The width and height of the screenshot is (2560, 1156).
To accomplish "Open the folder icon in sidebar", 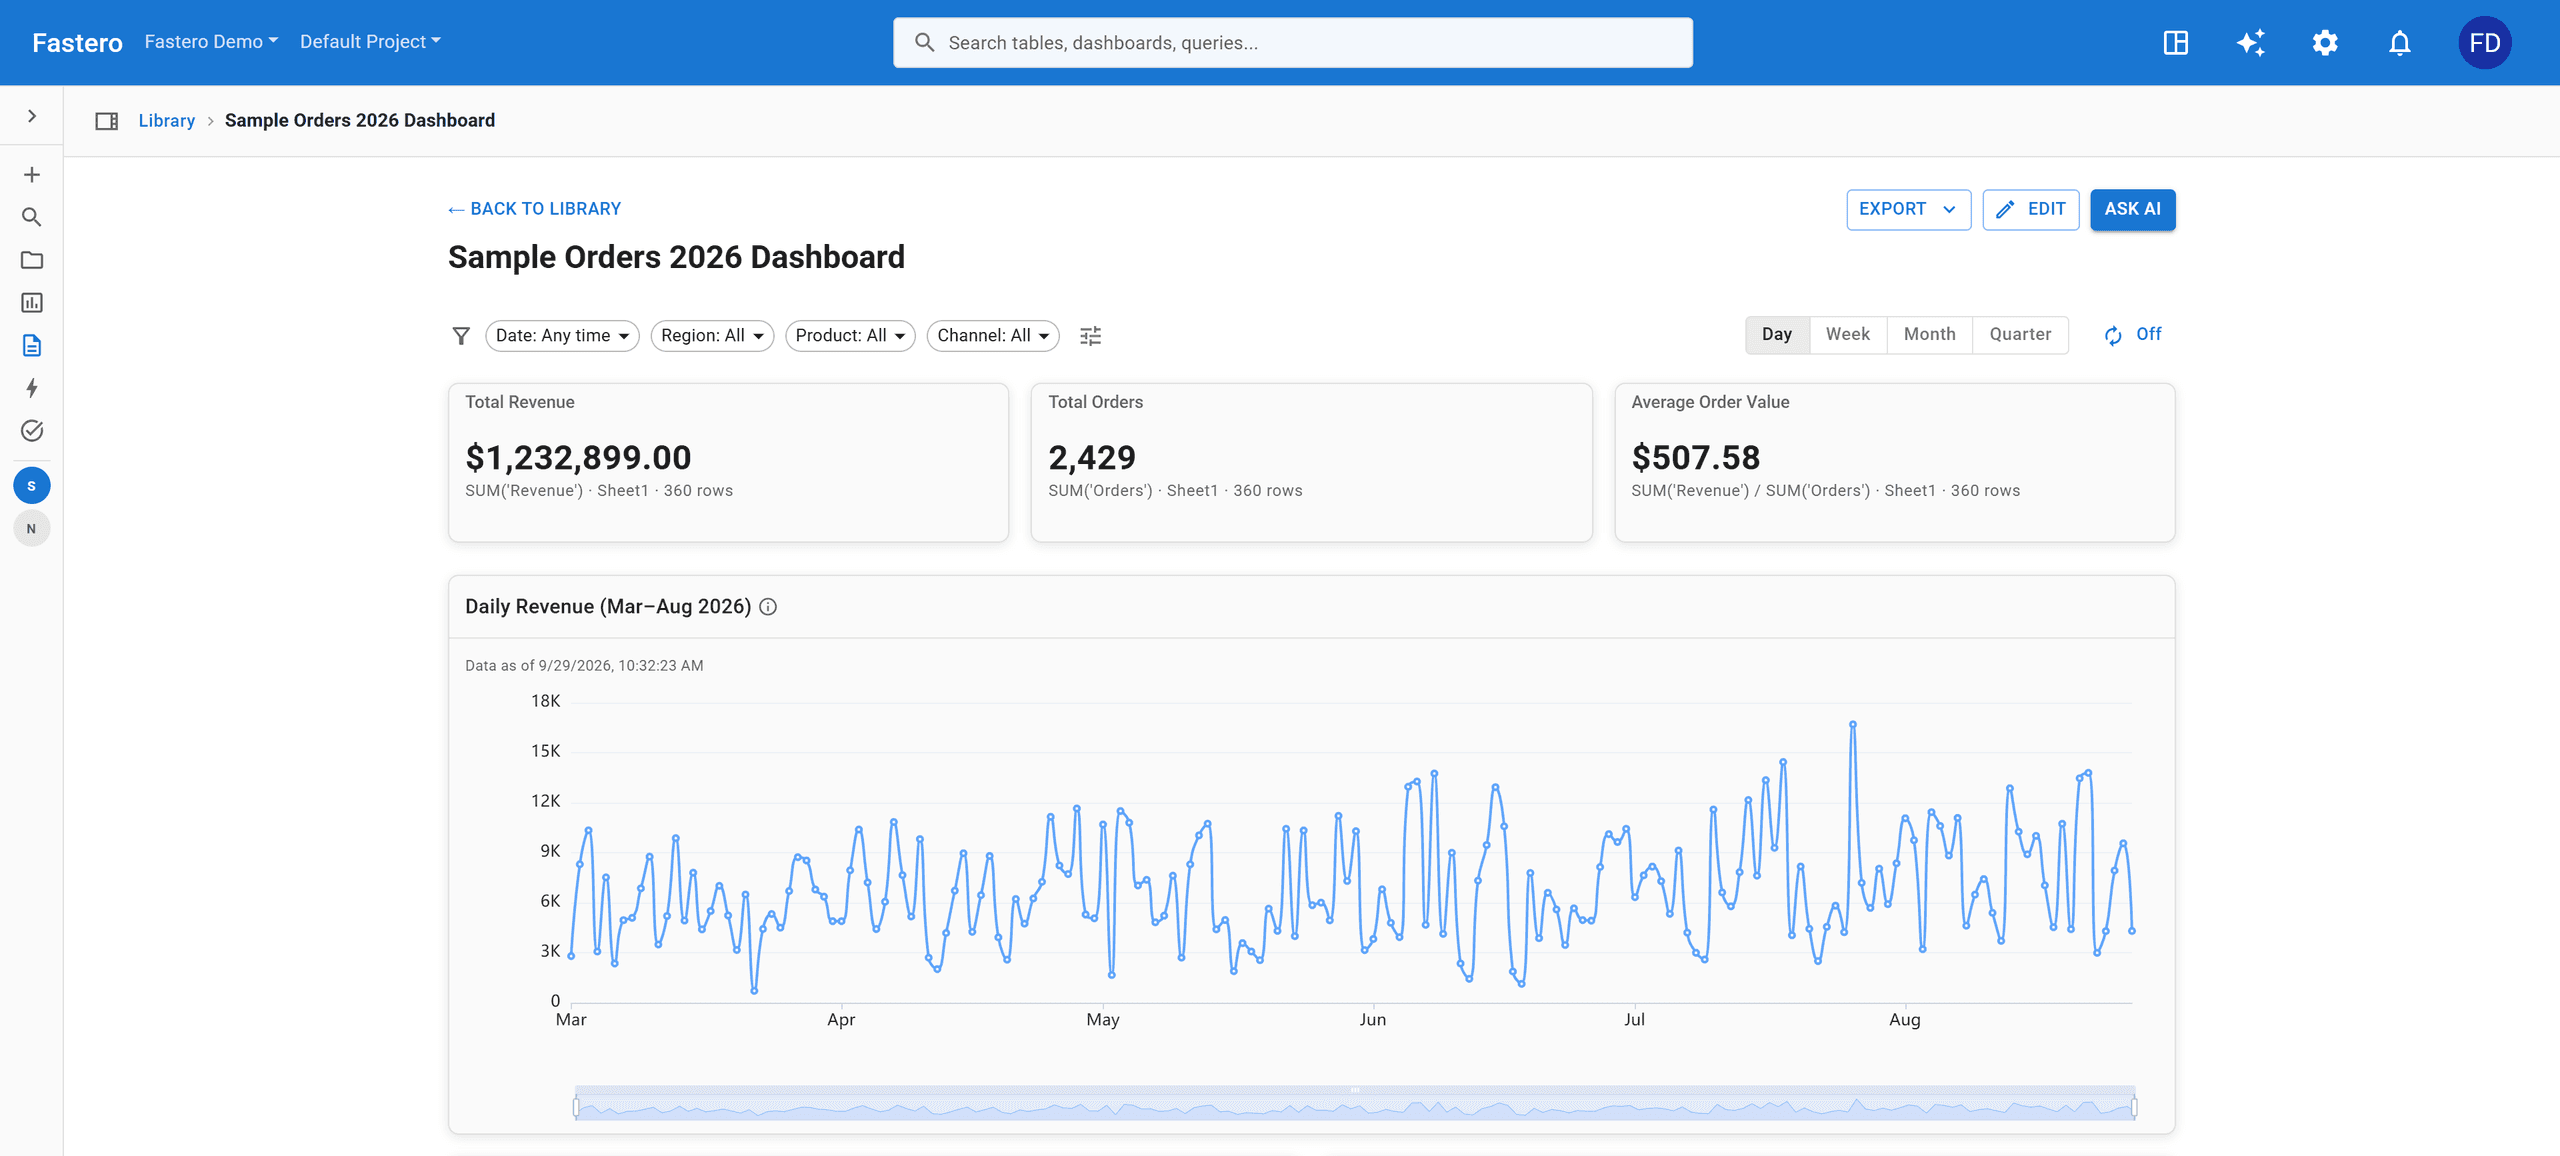I will pos(32,260).
